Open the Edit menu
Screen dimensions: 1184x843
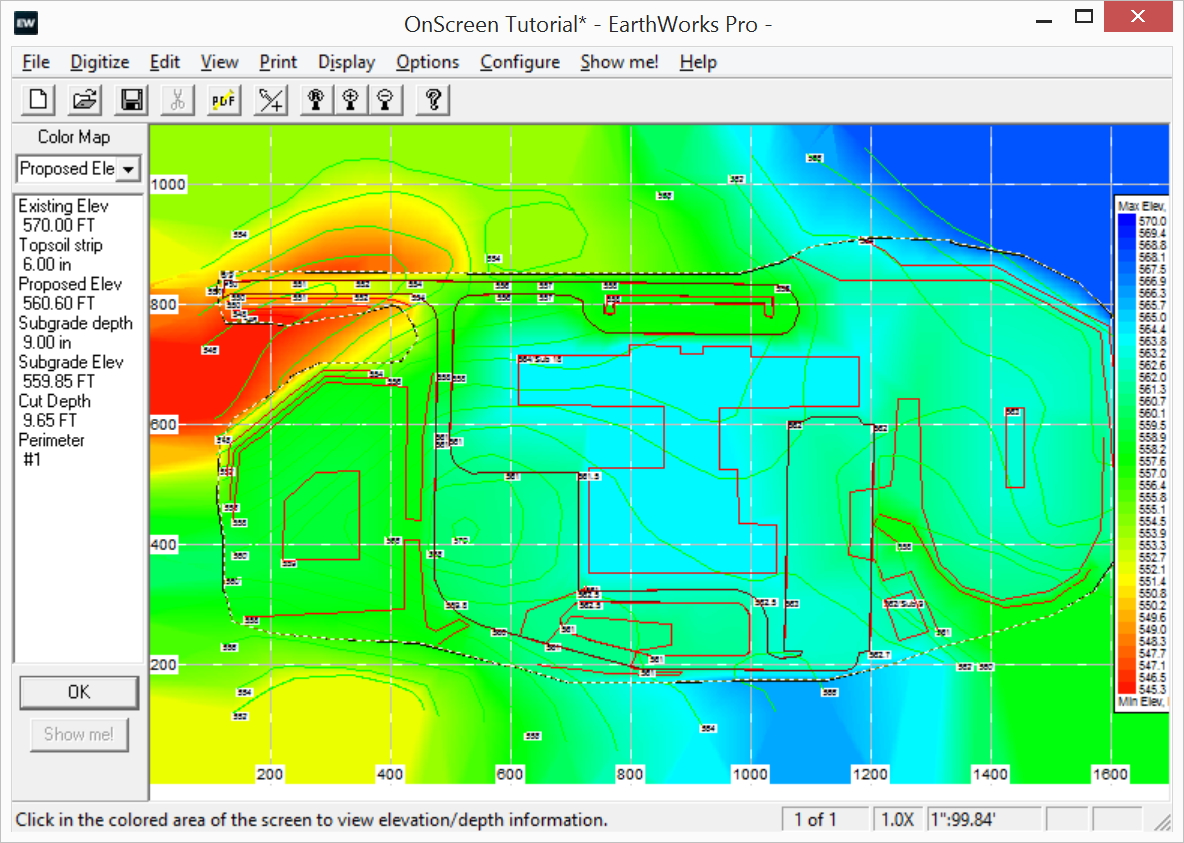click(x=164, y=62)
